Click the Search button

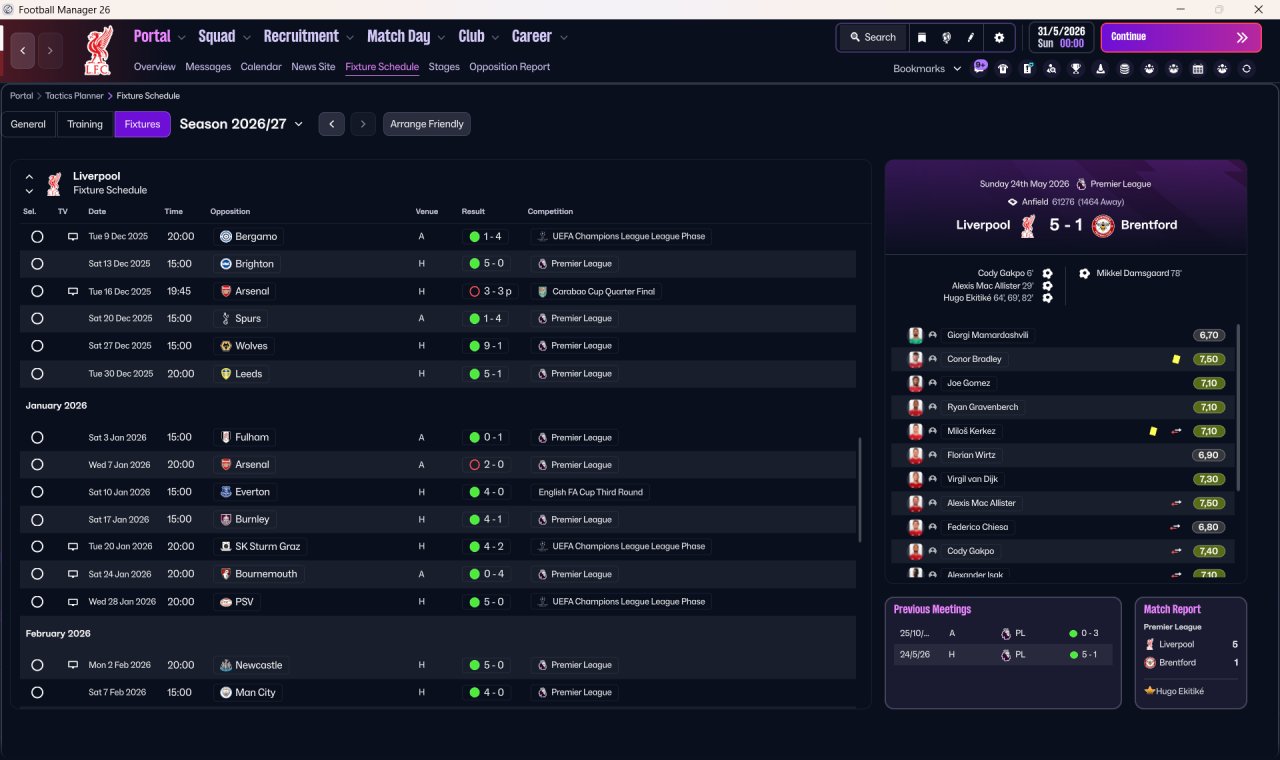(x=873, y=37)
